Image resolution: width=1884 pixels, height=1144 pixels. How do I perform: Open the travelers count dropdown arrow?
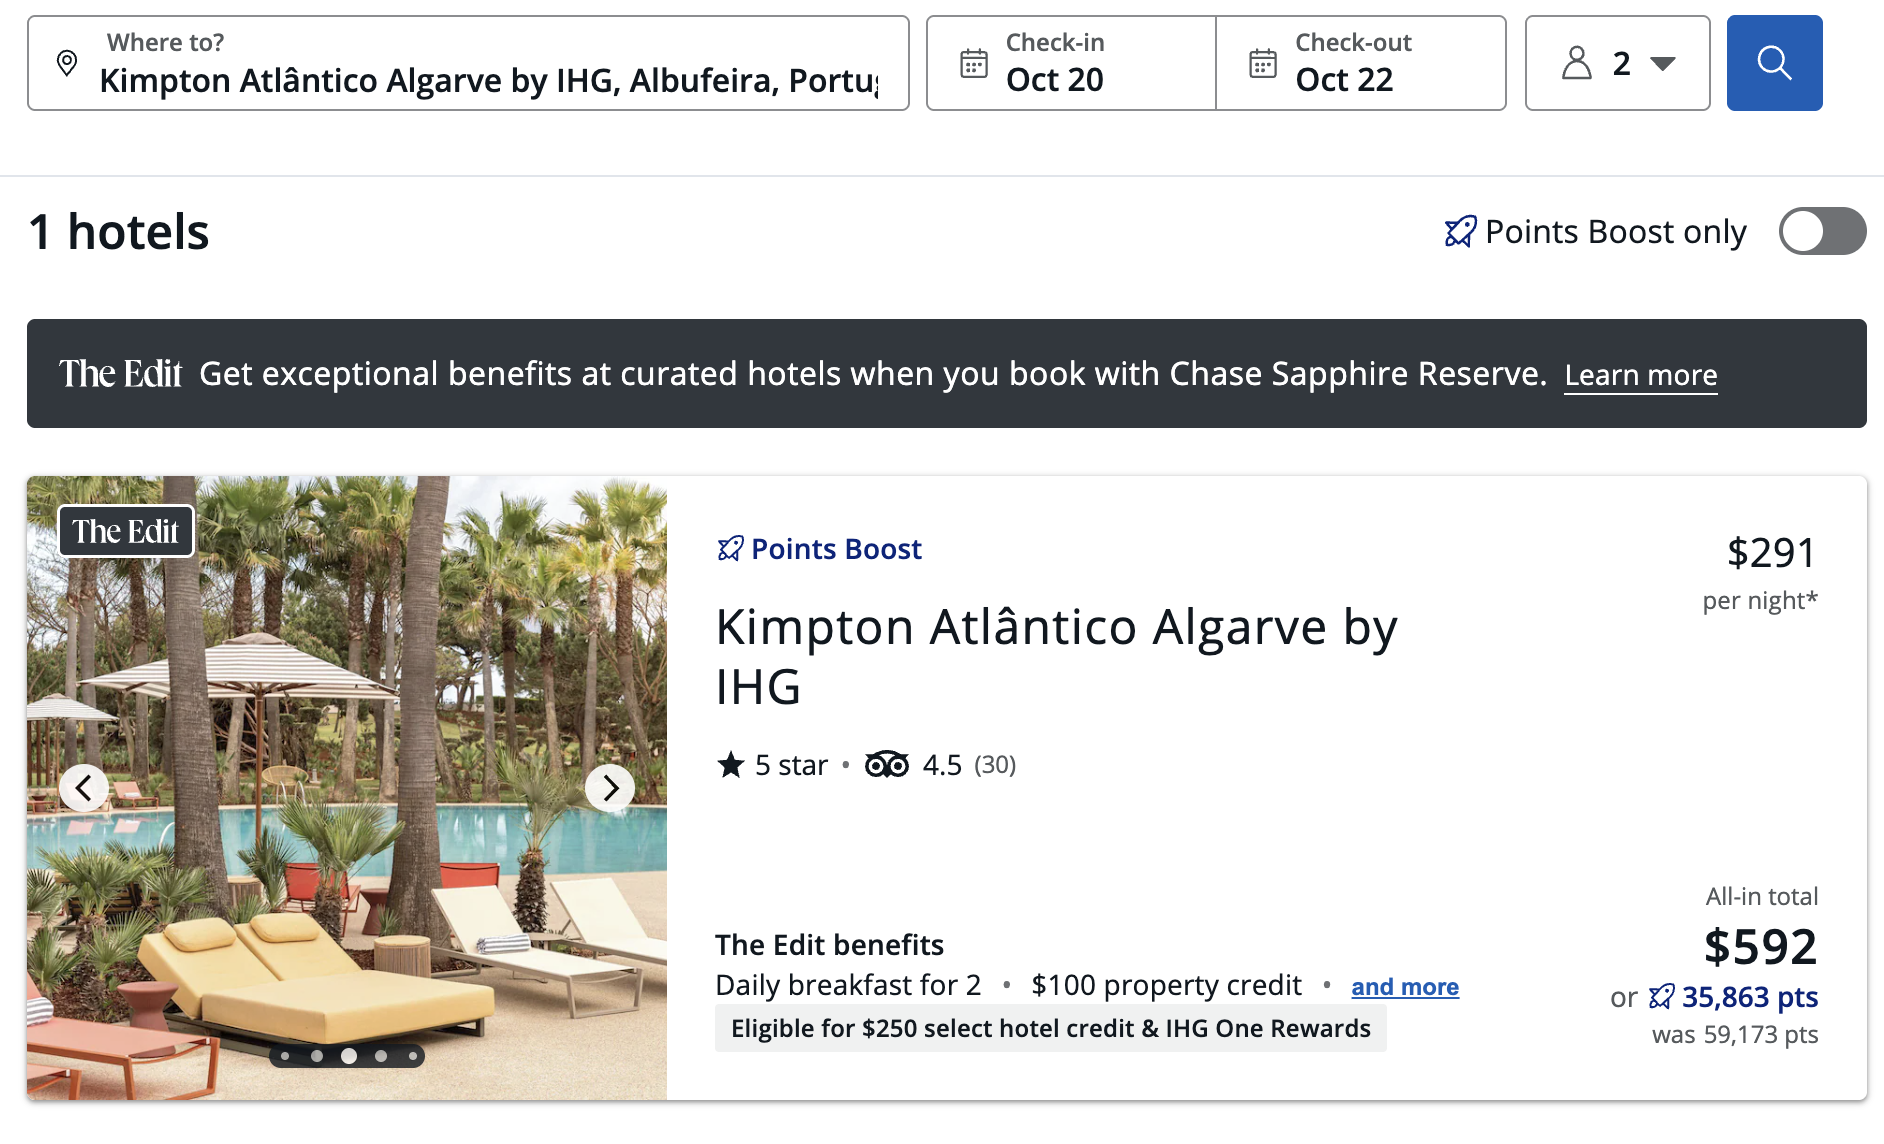pyautogui.click(x=1663, y=63)
